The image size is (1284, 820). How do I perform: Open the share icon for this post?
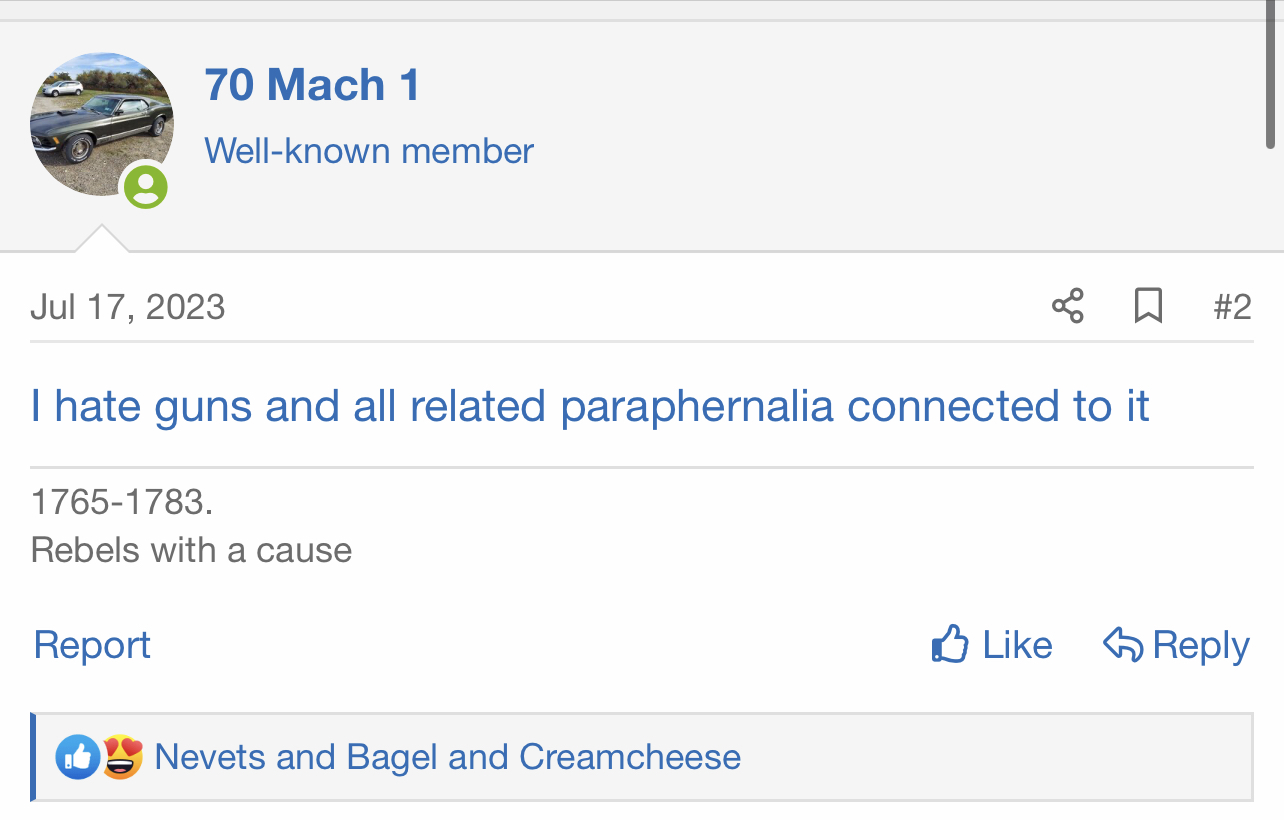1068,306
